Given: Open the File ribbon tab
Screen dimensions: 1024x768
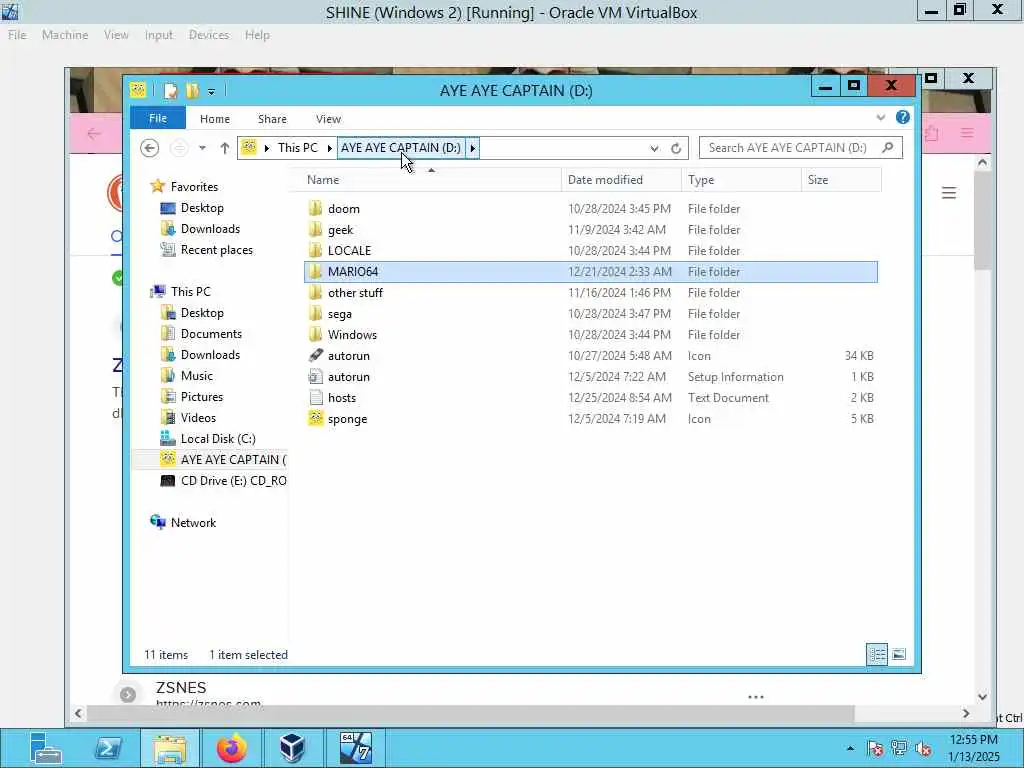Looking at the screenshot, I should 158,118.
